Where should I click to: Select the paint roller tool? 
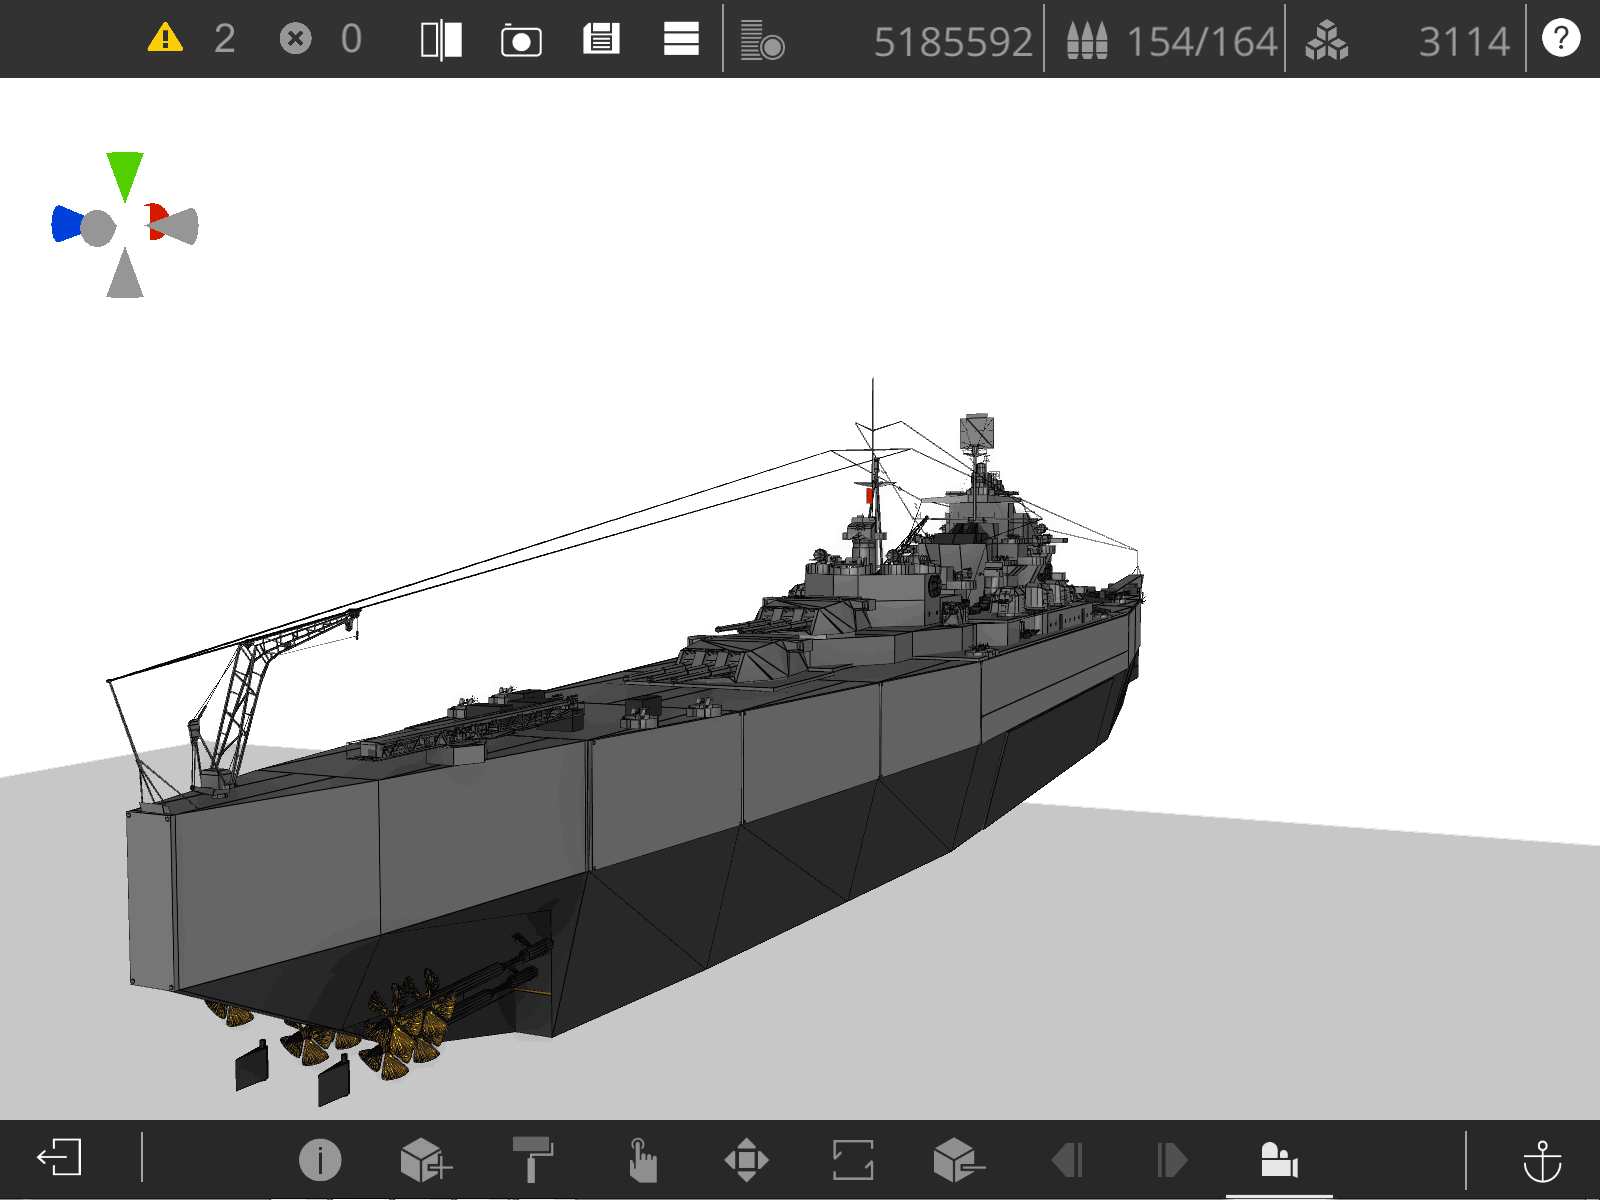coord(533,1159)
